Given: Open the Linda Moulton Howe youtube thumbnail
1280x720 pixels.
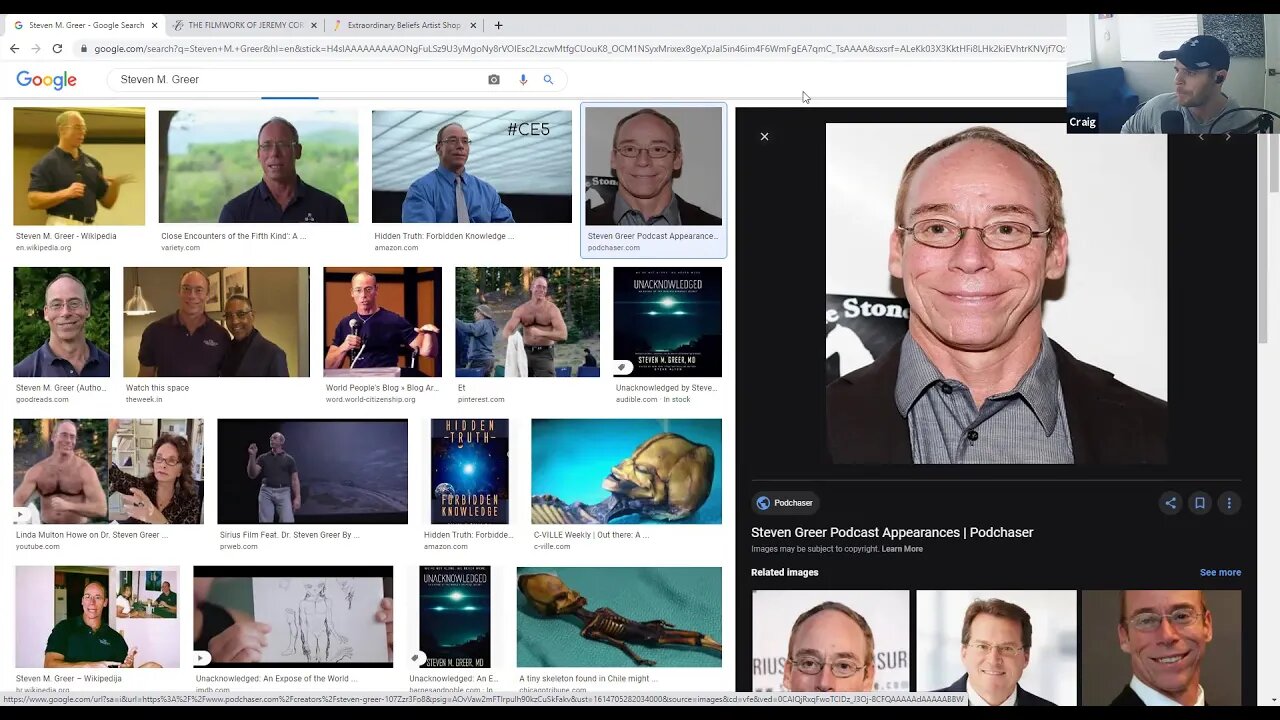Looking at the screenshot, I should point(108,471).
